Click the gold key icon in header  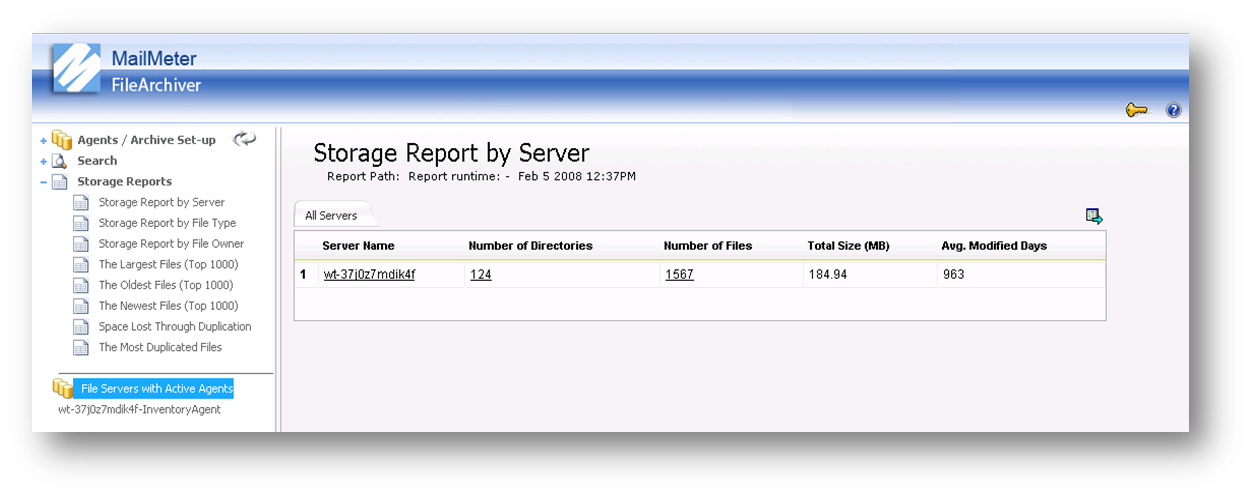[1137, 110]
